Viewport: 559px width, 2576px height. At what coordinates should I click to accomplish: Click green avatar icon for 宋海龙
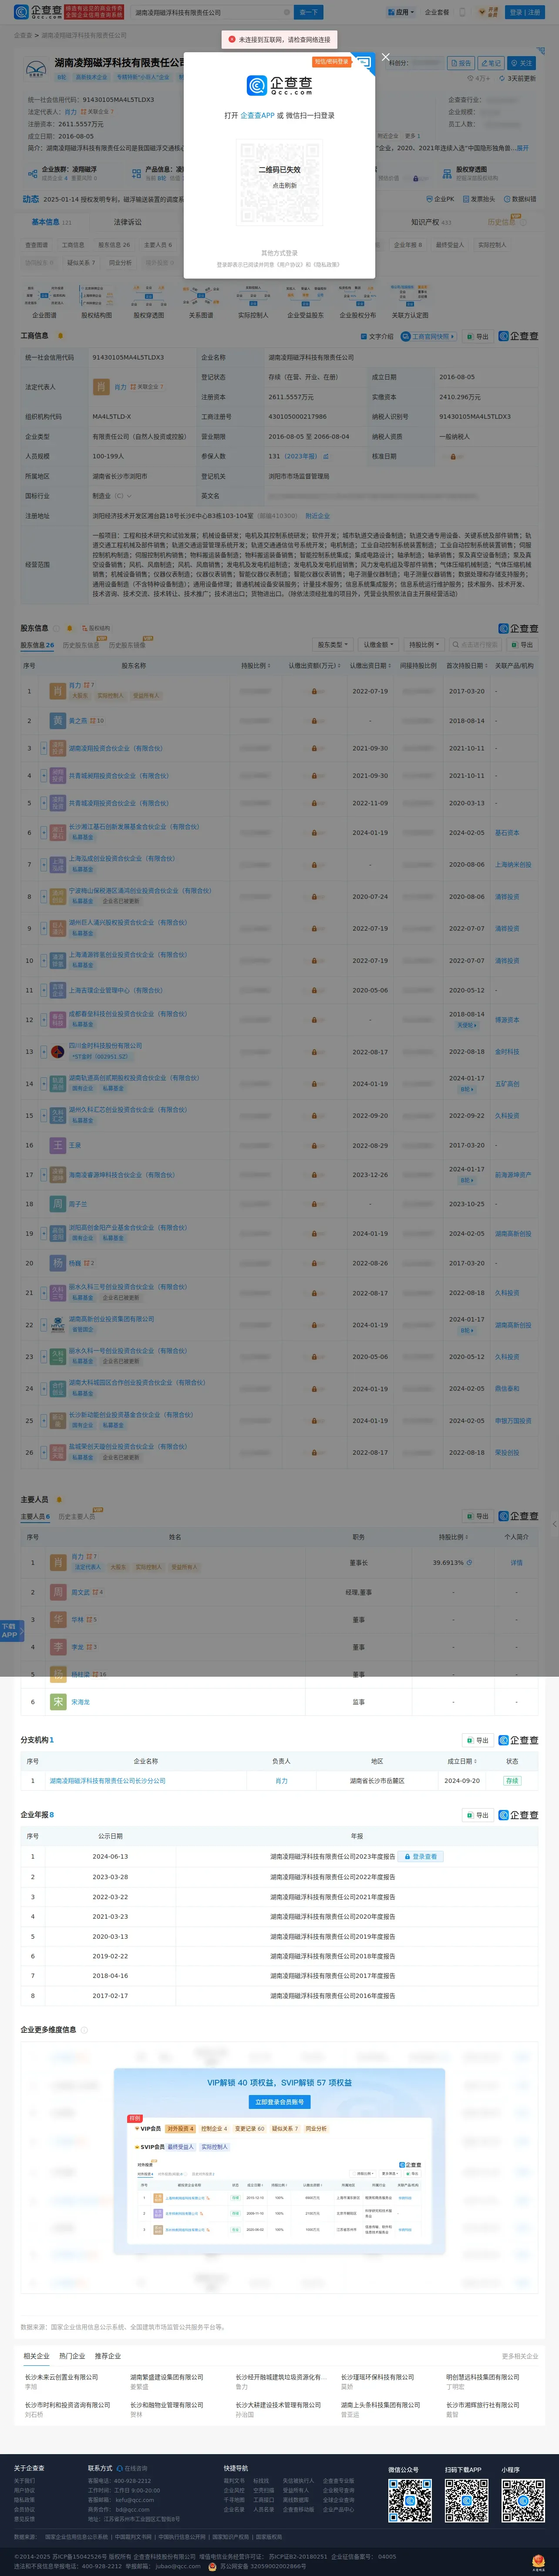[58, 1702]
